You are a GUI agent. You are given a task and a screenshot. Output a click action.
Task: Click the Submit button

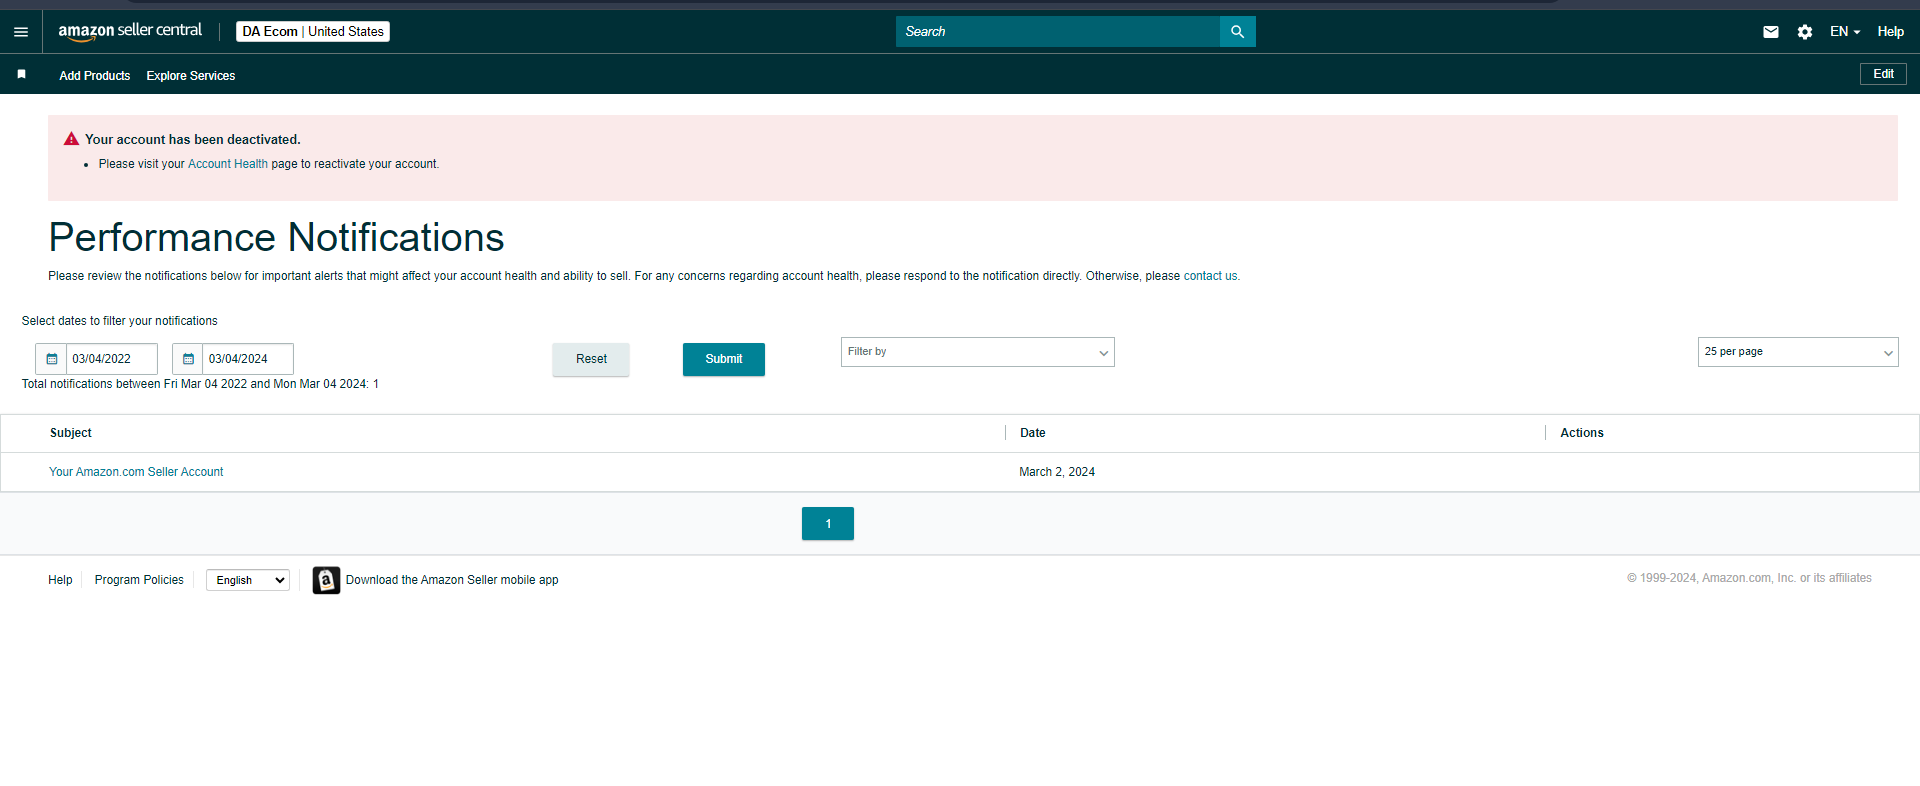pyautogui.click(x=724, y=359)
